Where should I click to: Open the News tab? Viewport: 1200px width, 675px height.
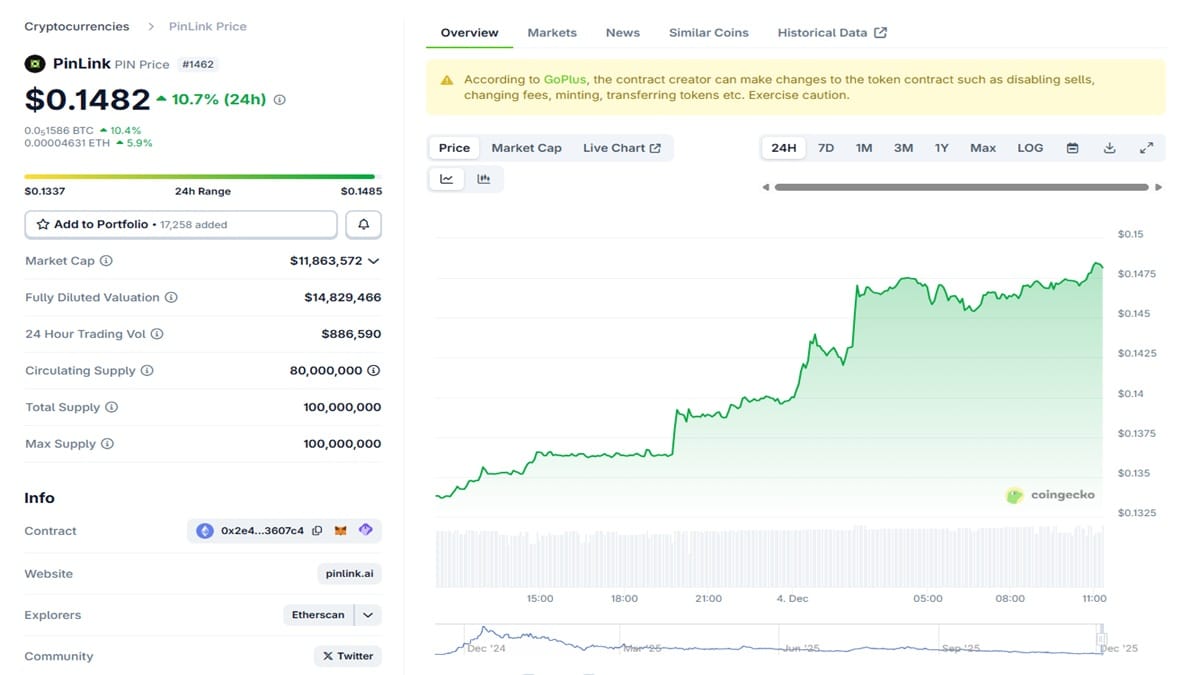coord(622,32)
